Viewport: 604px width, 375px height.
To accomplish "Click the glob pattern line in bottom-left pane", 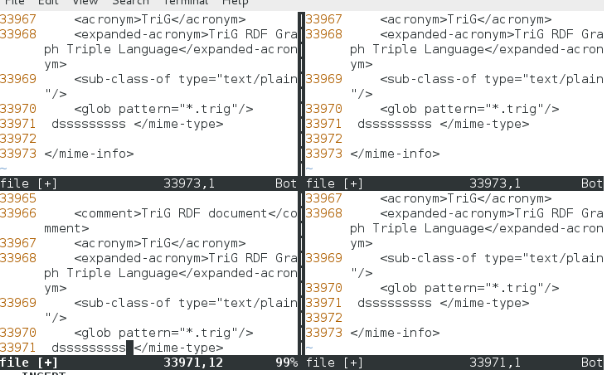I will pos(164,333).
